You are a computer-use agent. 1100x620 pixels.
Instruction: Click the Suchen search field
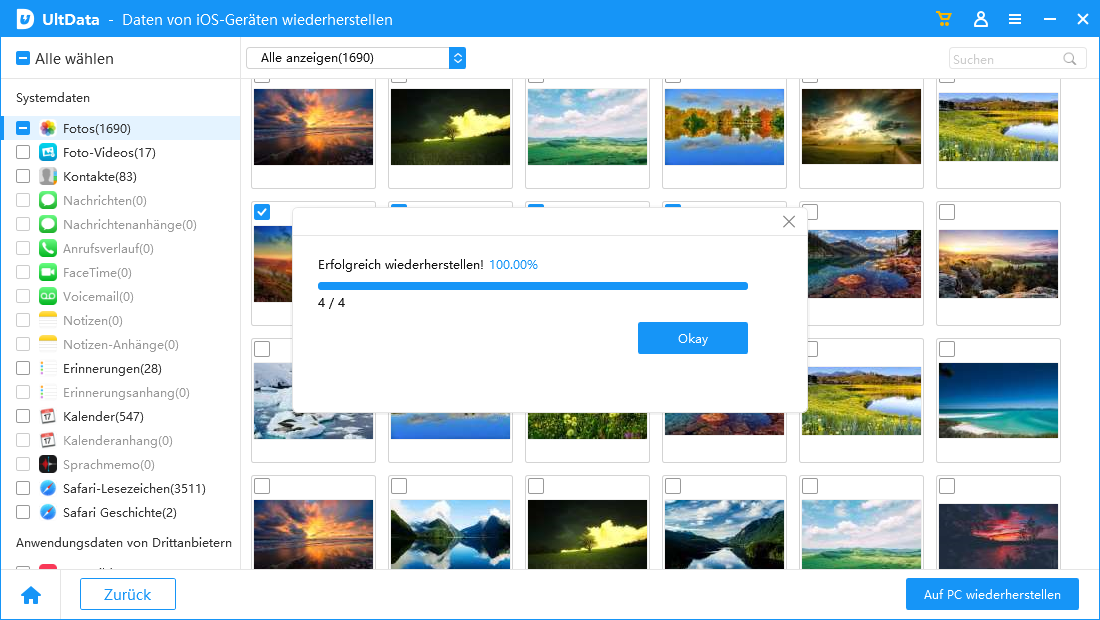click(1003, 59)
